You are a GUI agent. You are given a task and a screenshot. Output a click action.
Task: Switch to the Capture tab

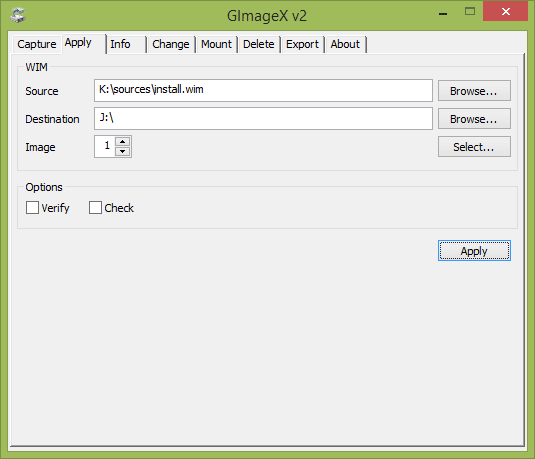point(37,44)
